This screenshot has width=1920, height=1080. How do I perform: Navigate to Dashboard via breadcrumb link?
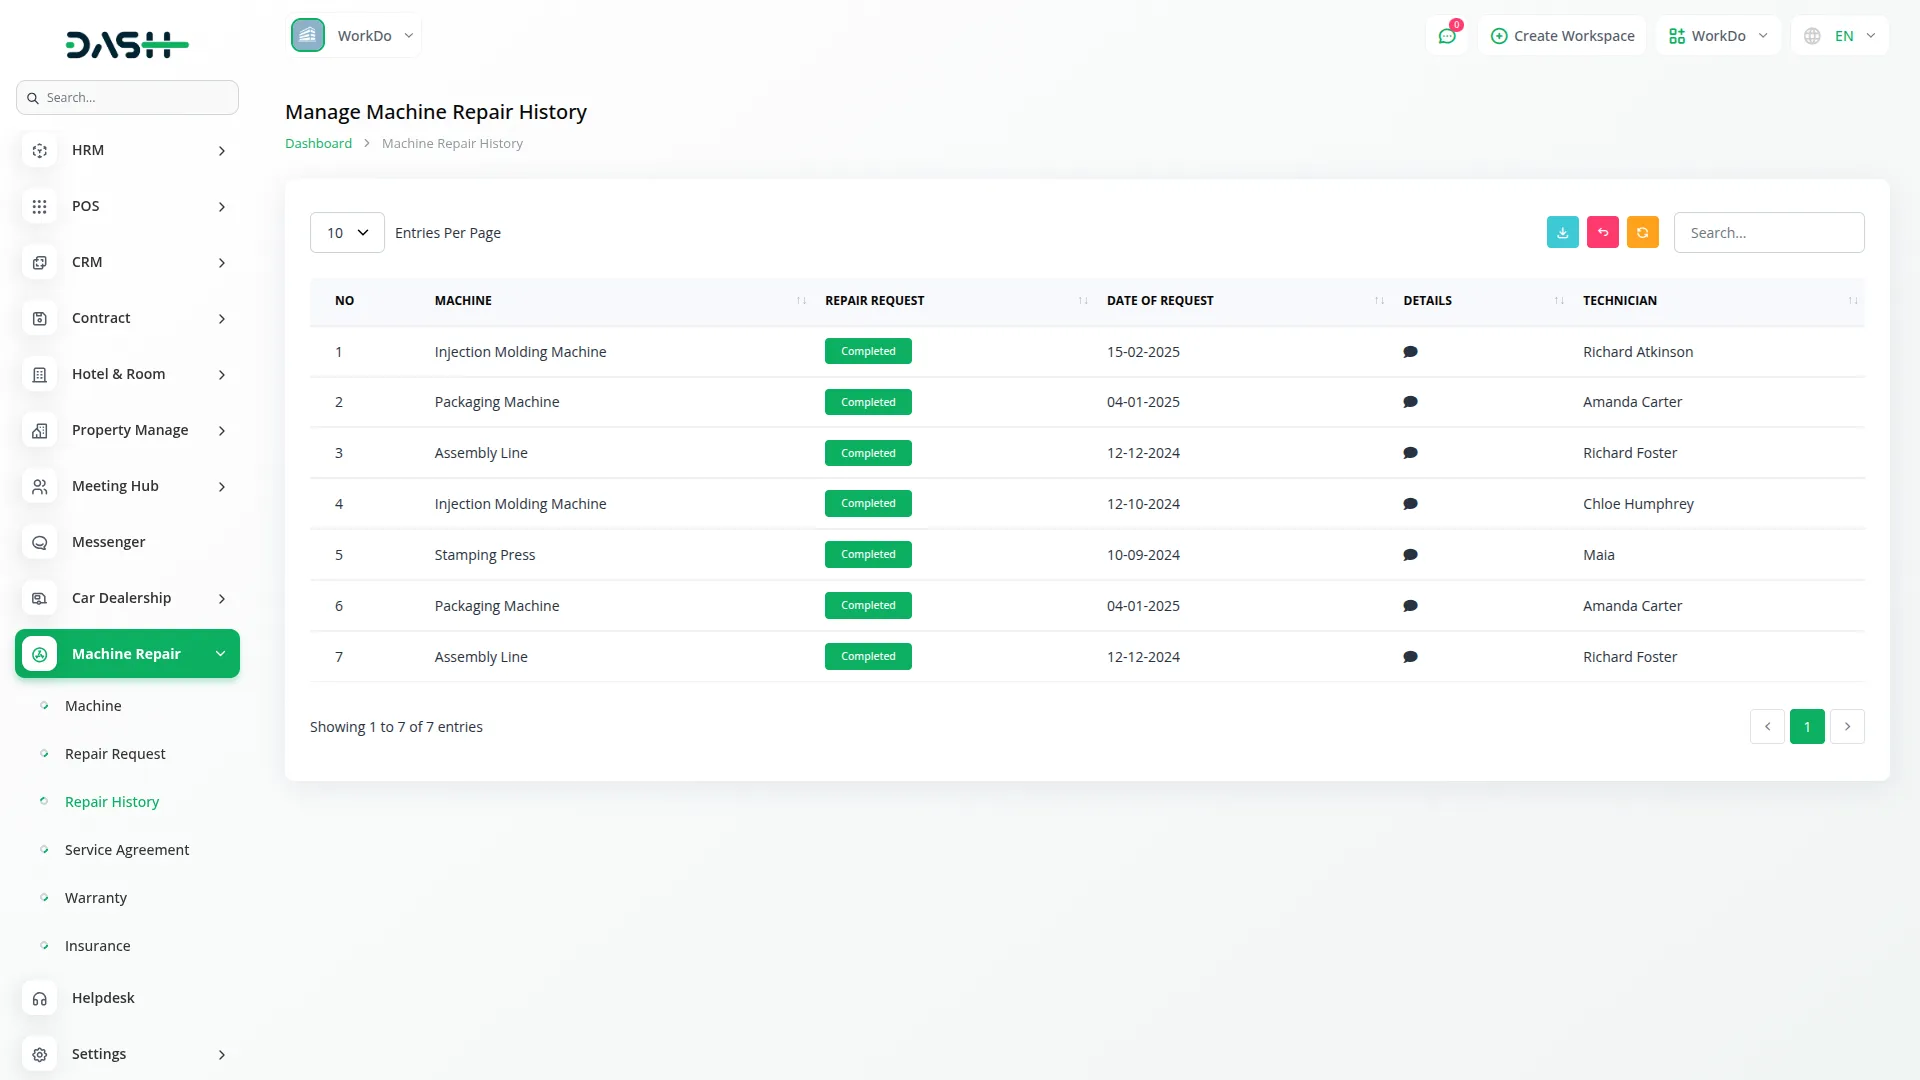pyautogui.click(x=318, y=143)
